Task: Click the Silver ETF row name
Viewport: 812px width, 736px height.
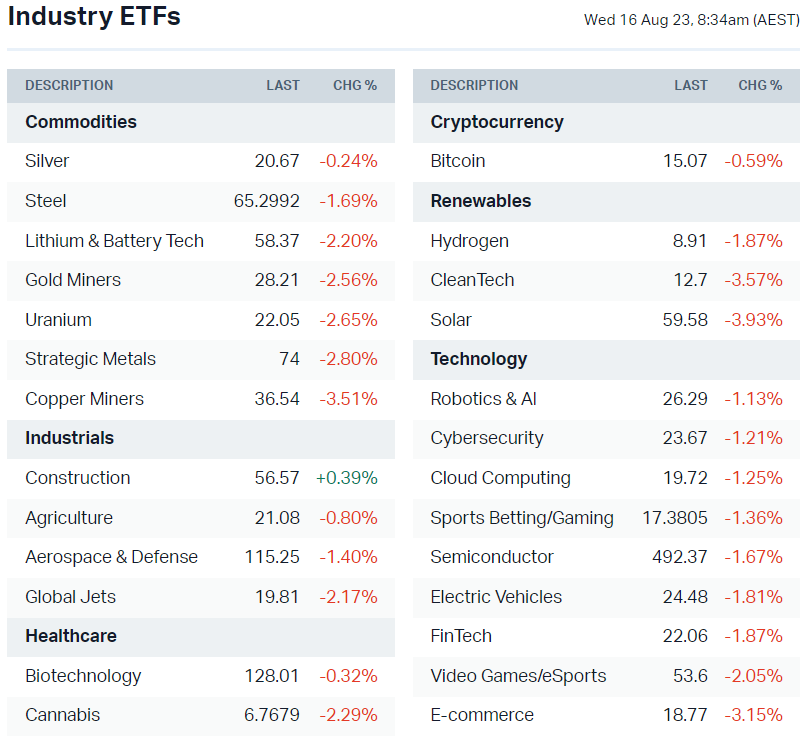Action: pos(47,161)
